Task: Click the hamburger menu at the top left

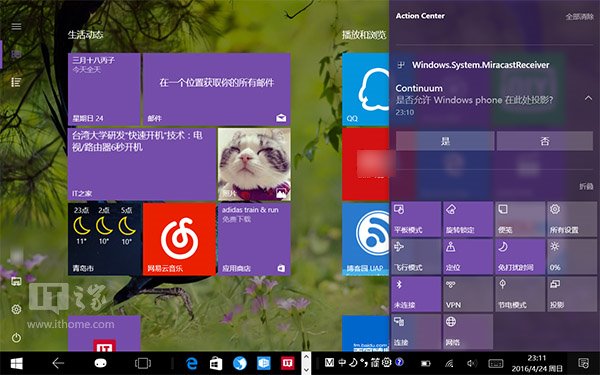Action: point(16,26)
